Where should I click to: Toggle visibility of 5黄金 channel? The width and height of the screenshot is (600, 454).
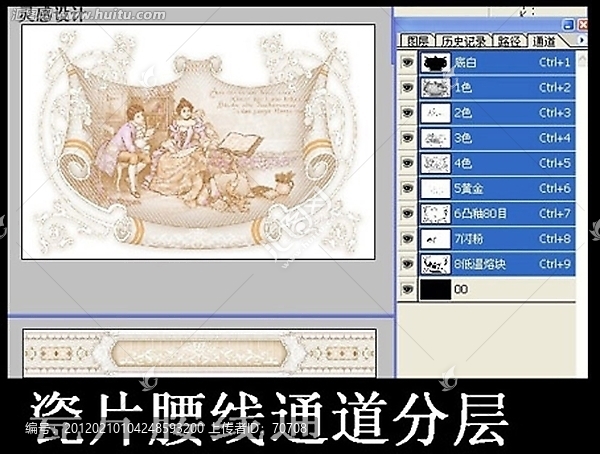pyautogui.click(x=408, y=188)
